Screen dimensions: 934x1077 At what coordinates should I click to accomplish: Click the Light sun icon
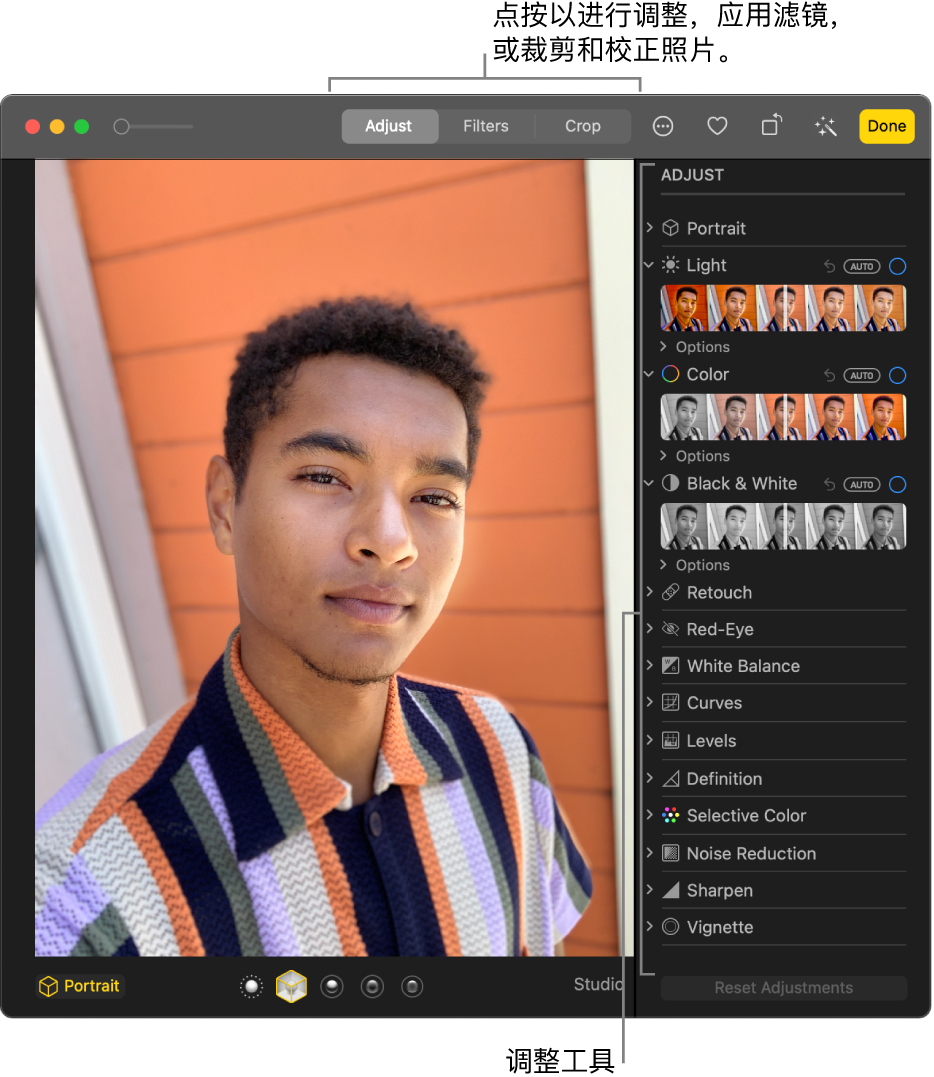coord(670,265)
